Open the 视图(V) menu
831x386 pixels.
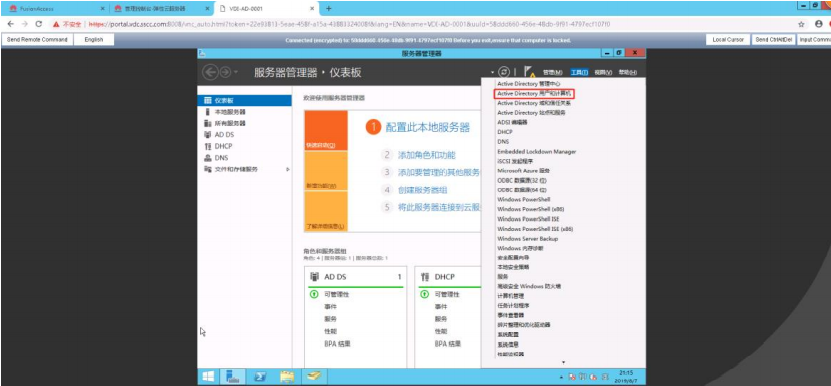pyautogui.click(x=603, y=73)
